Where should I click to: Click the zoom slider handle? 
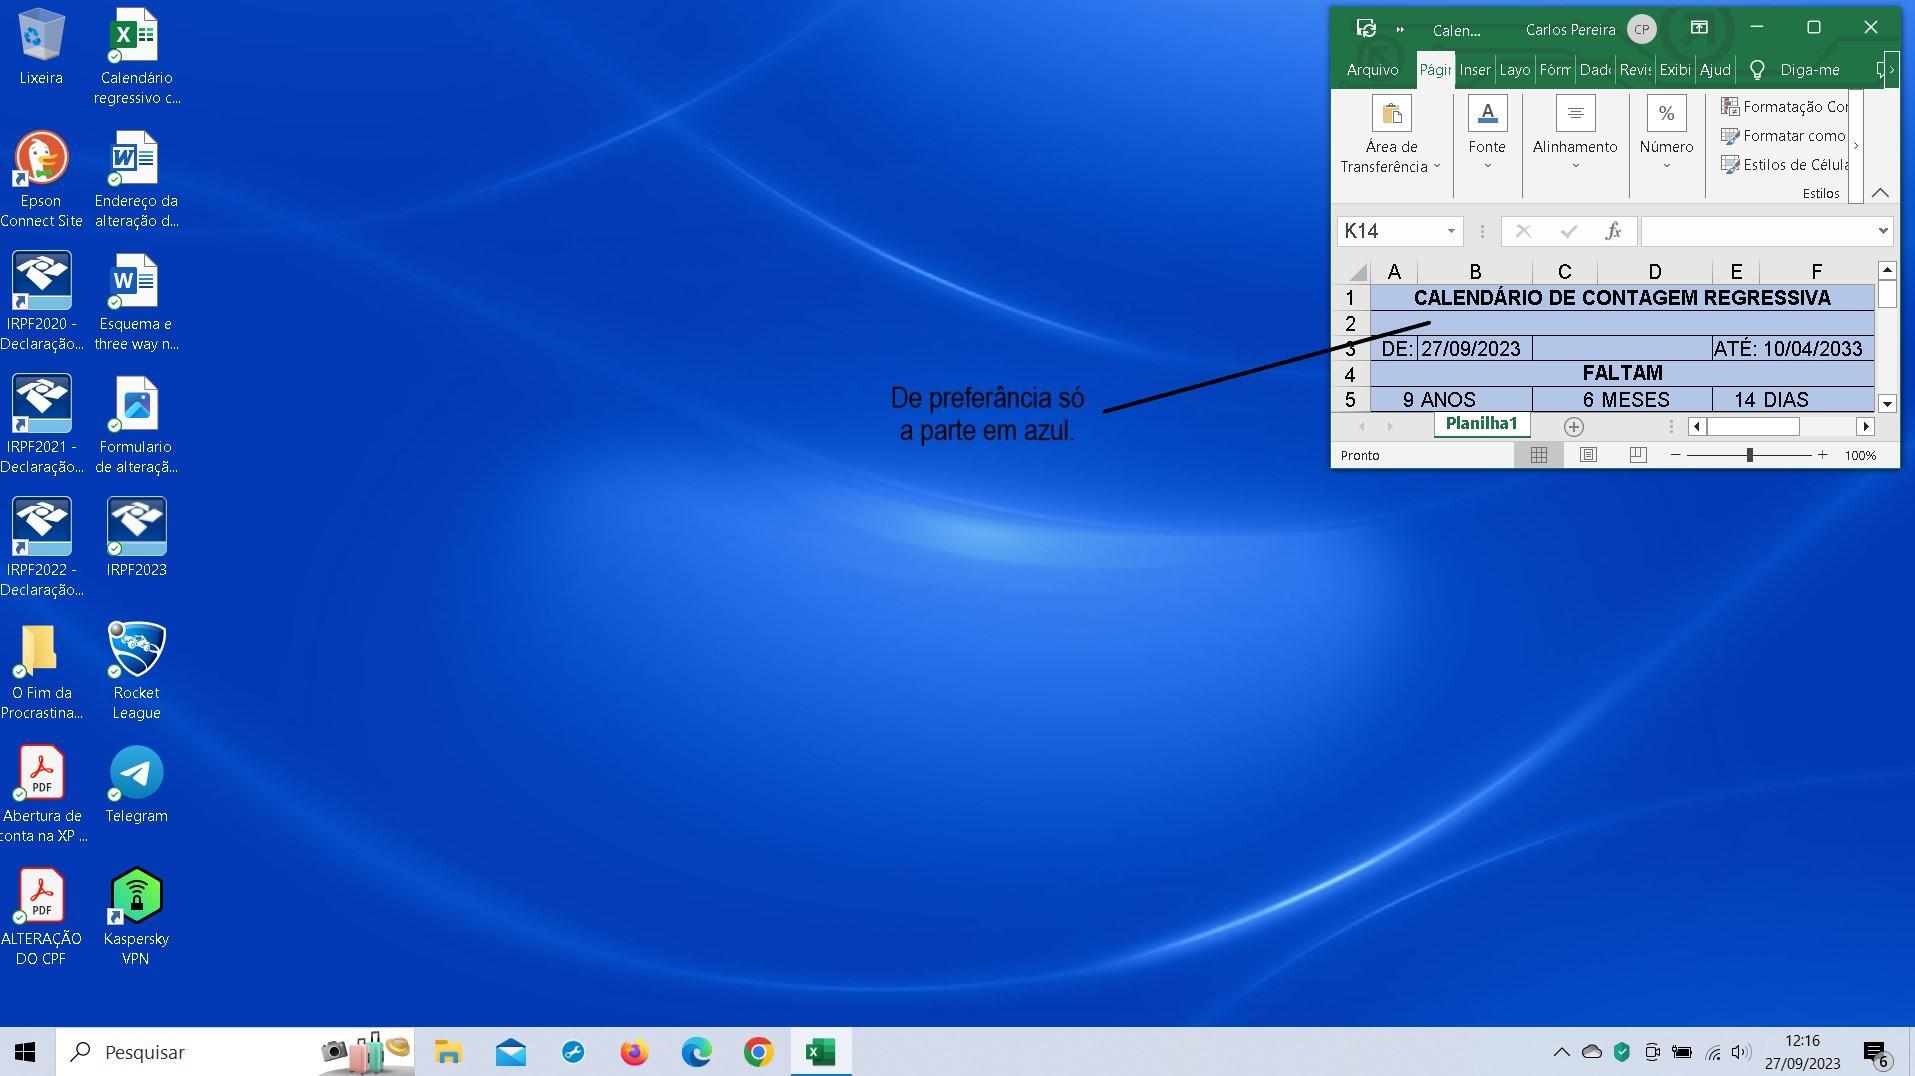pos(1749,455)
